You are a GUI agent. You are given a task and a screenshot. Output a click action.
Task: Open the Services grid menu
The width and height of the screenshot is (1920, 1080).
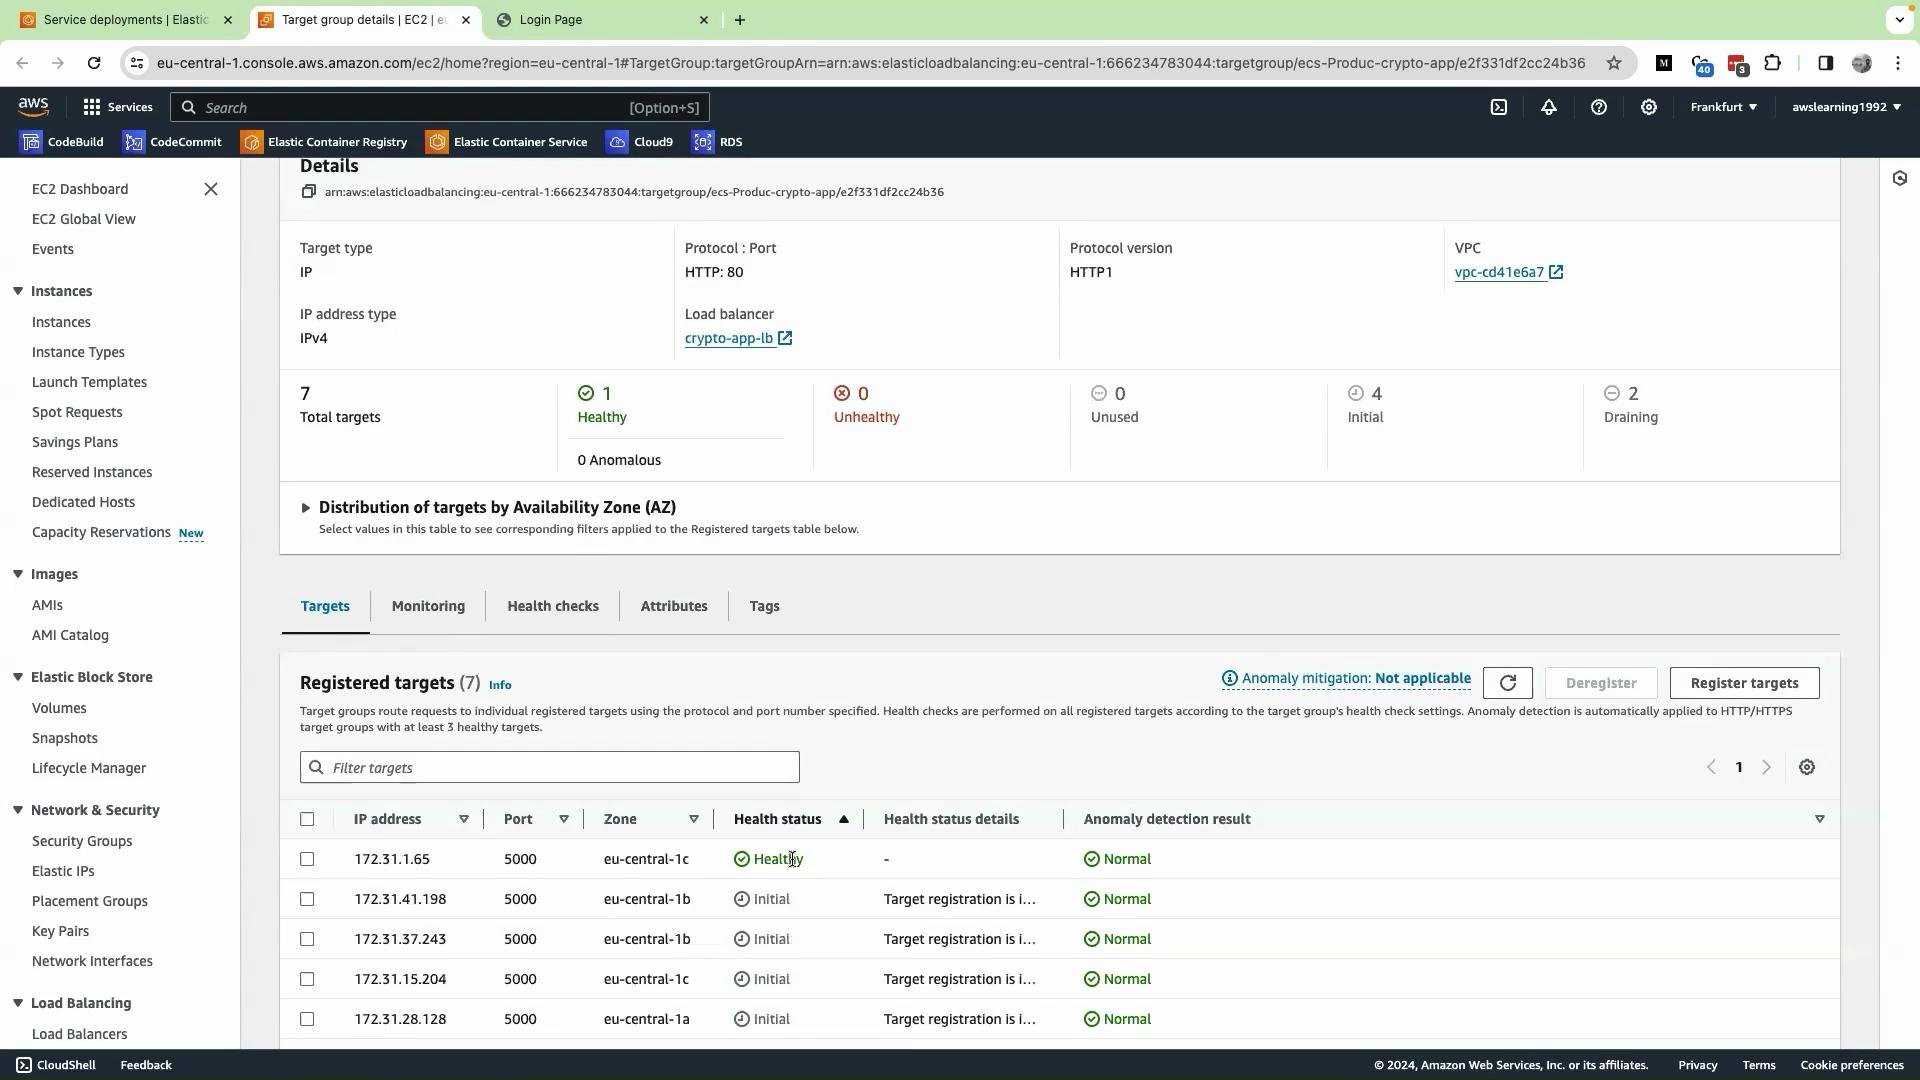[x=118, y=107]
